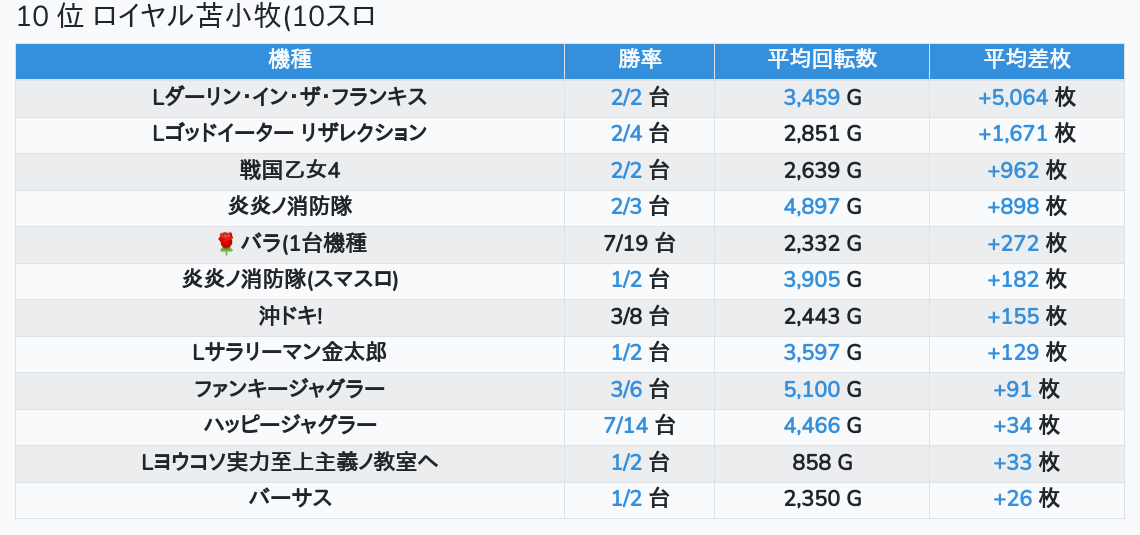Viewport: 1140px width, 535px height.
Task: Click the 平均回転数 column header
Action: 821,60
